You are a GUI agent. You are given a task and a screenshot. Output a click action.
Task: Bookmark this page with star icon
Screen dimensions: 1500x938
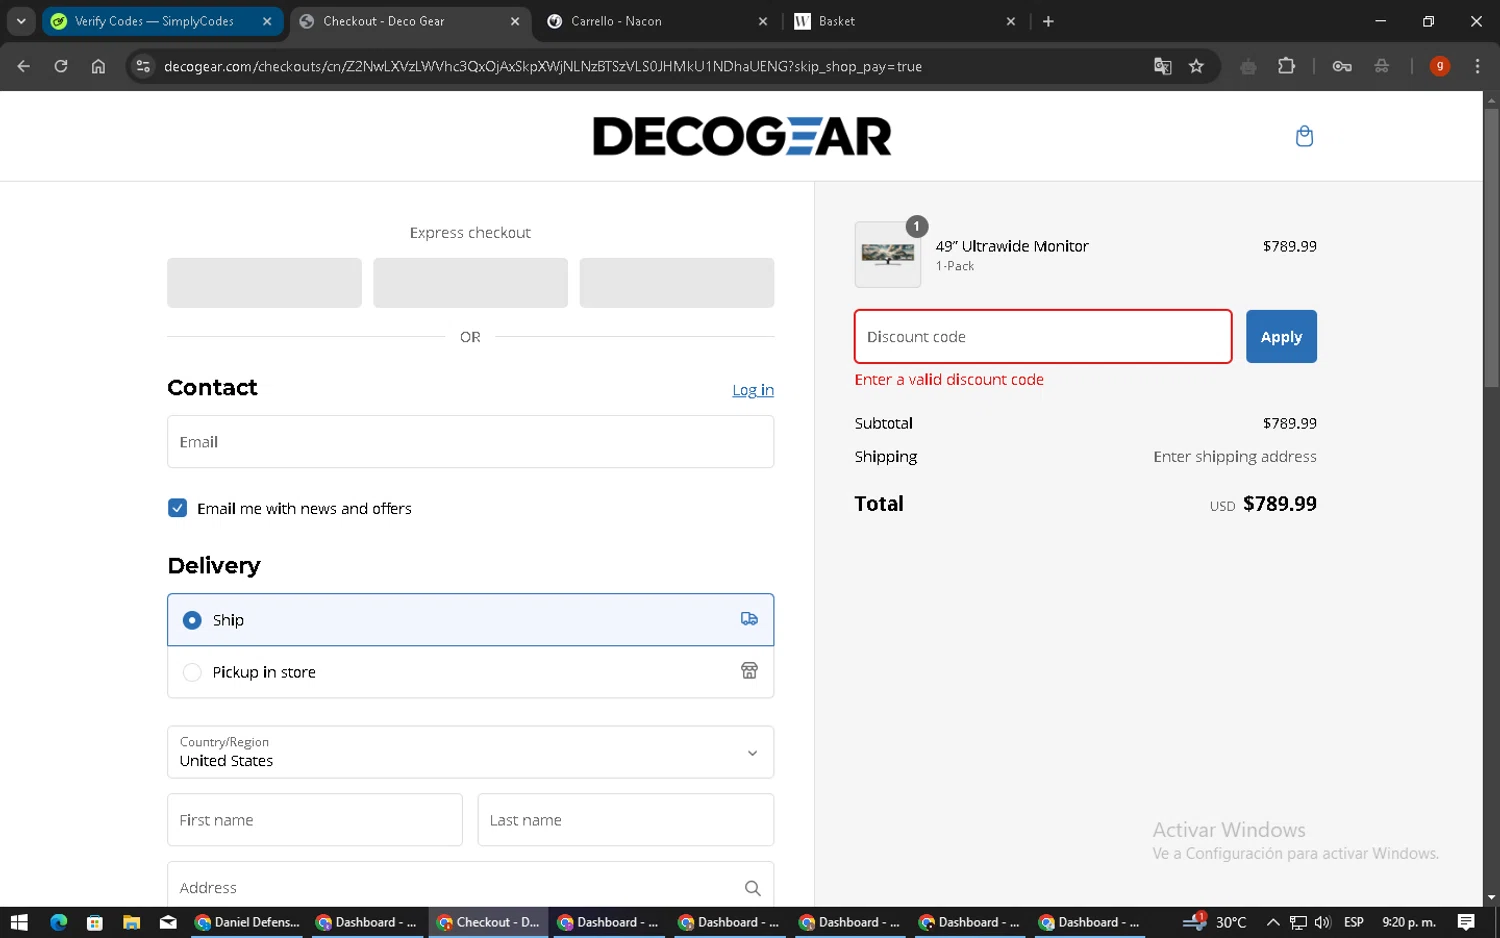click(1196, 66)
